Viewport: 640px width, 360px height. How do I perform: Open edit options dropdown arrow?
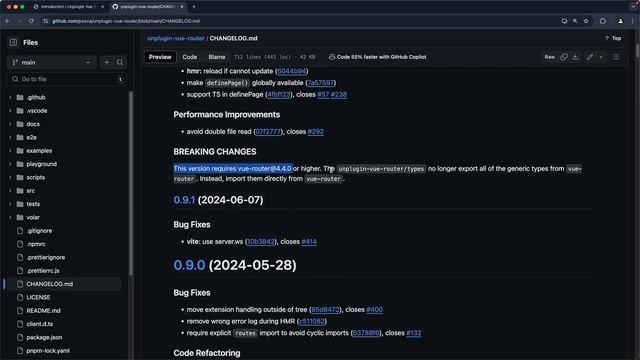coord(601,57)
